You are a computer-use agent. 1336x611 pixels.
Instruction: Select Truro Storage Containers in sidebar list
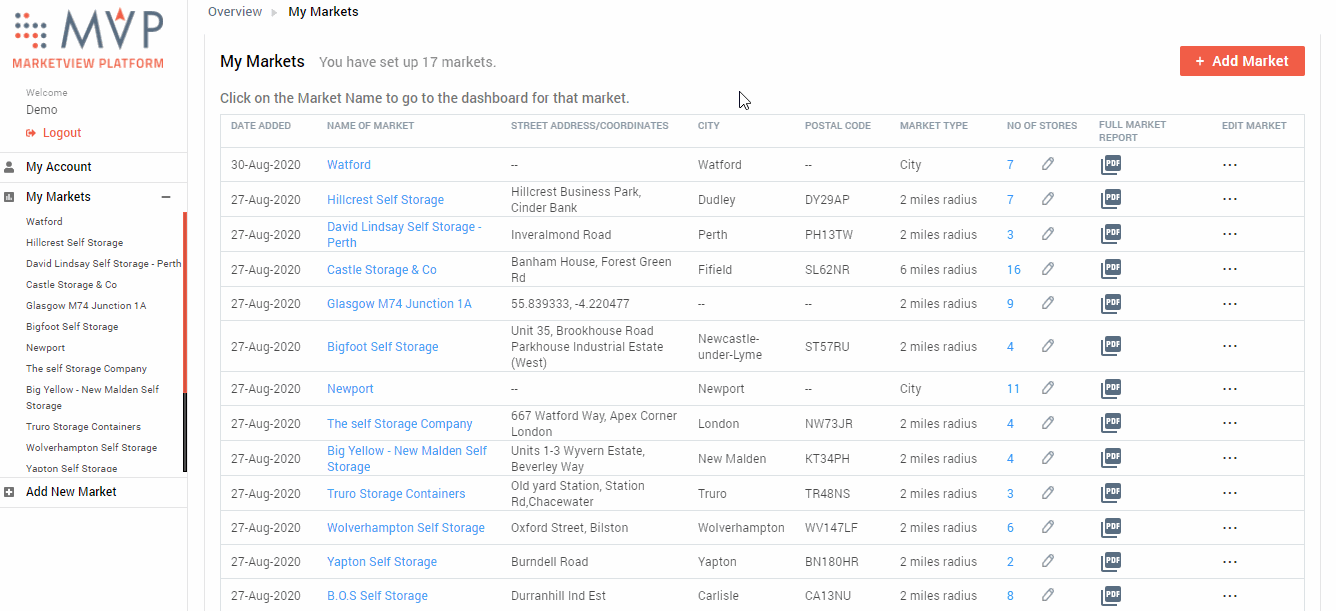click(83, 427)
